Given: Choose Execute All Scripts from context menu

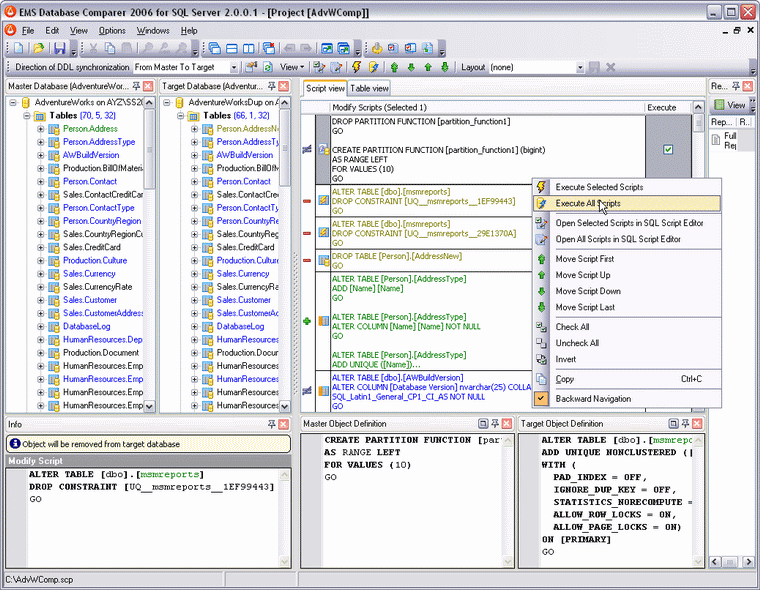Looking at the screenshot, I should (627, 203).
